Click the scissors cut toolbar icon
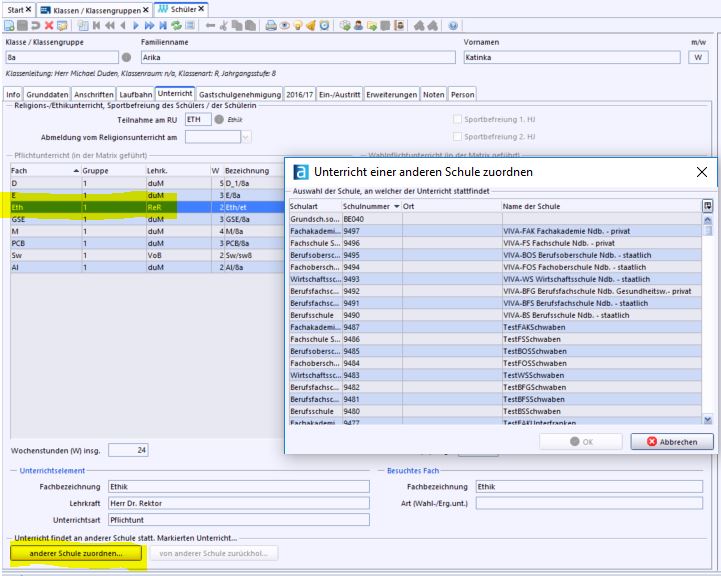The height and width of the screenshot is (576, 721). click(x=224, y=26)
